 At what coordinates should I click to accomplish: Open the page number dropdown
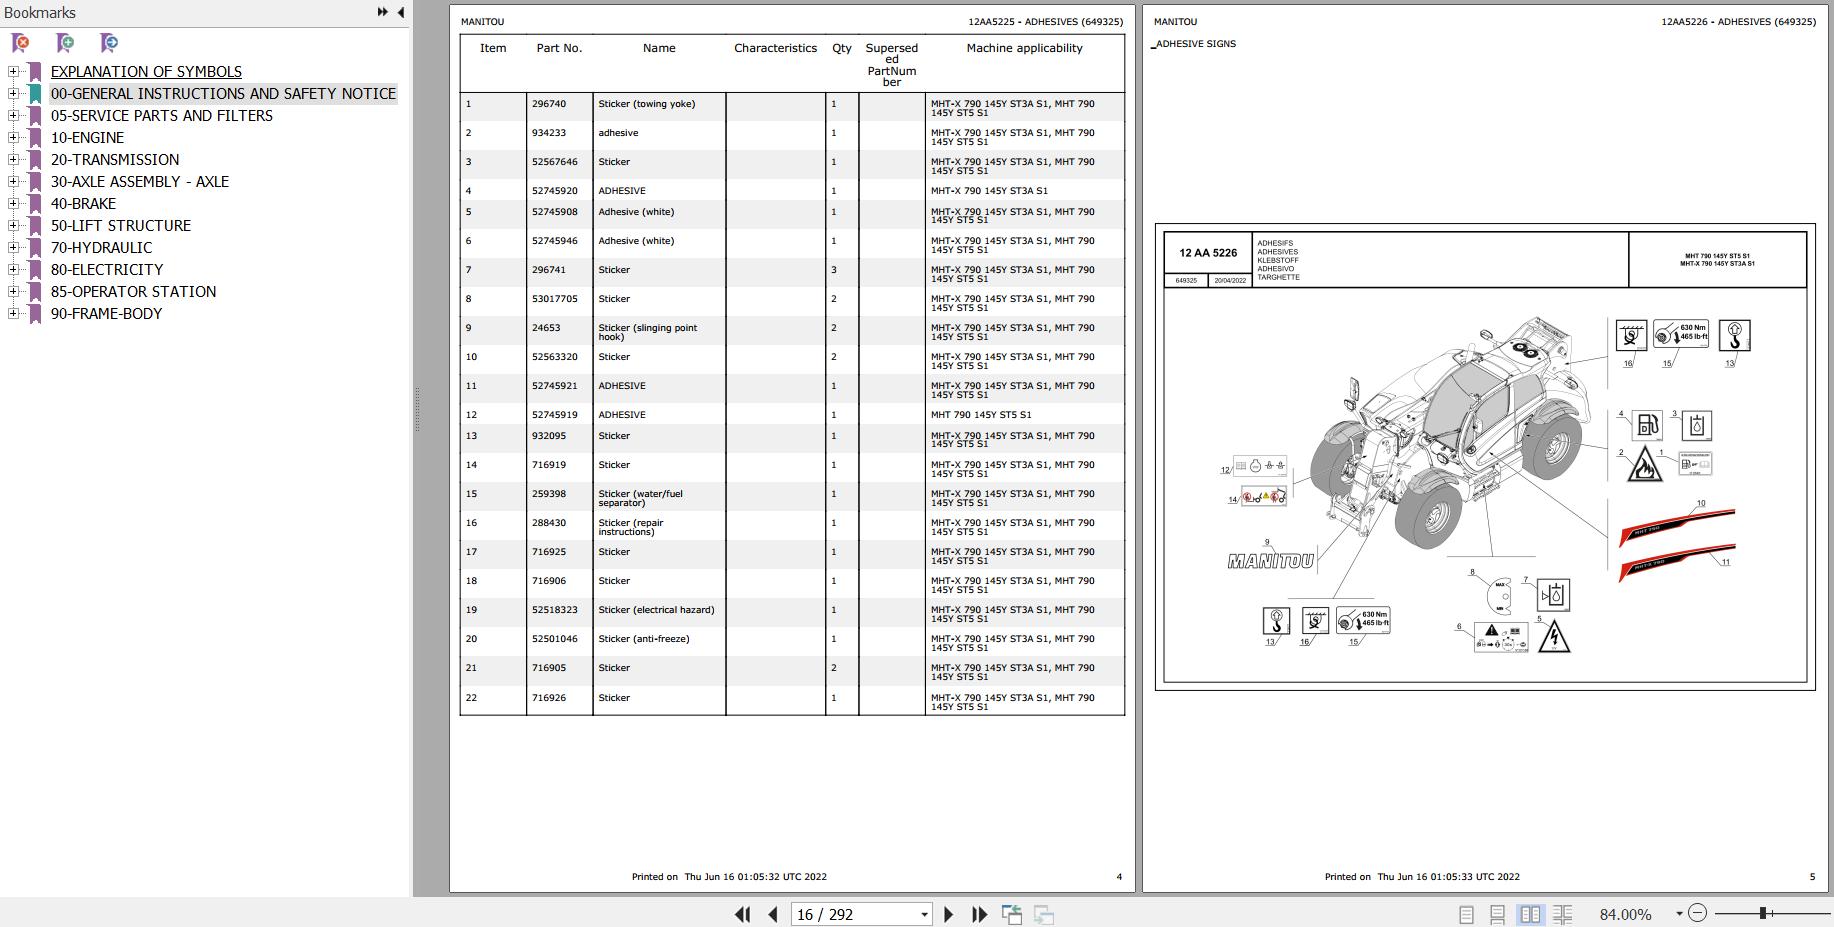click(924, 914)
